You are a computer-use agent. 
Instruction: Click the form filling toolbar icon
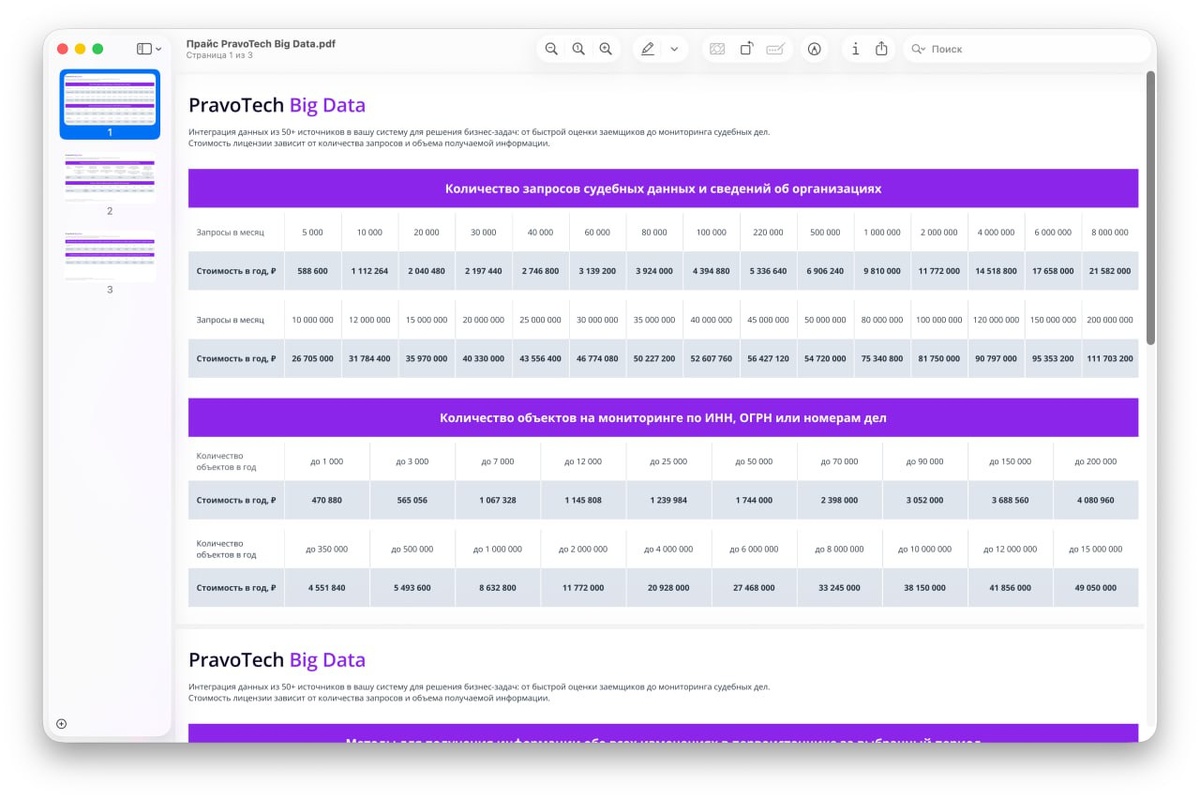tap(775, 49)
